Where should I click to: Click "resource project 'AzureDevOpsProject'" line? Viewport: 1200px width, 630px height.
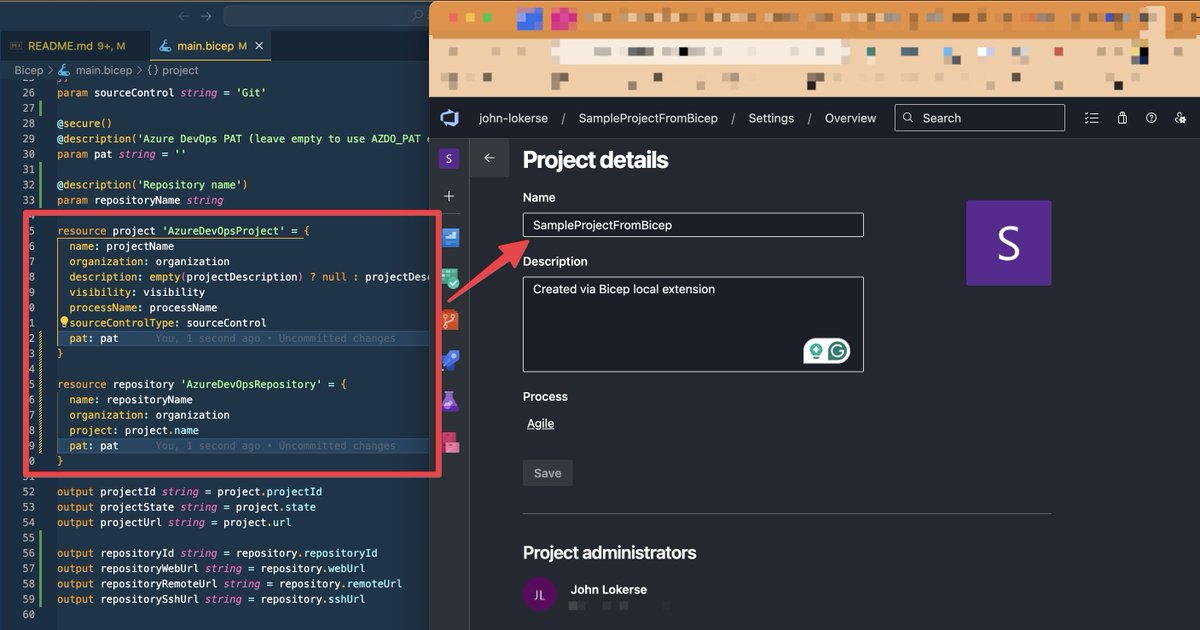(x=183, y=231)
